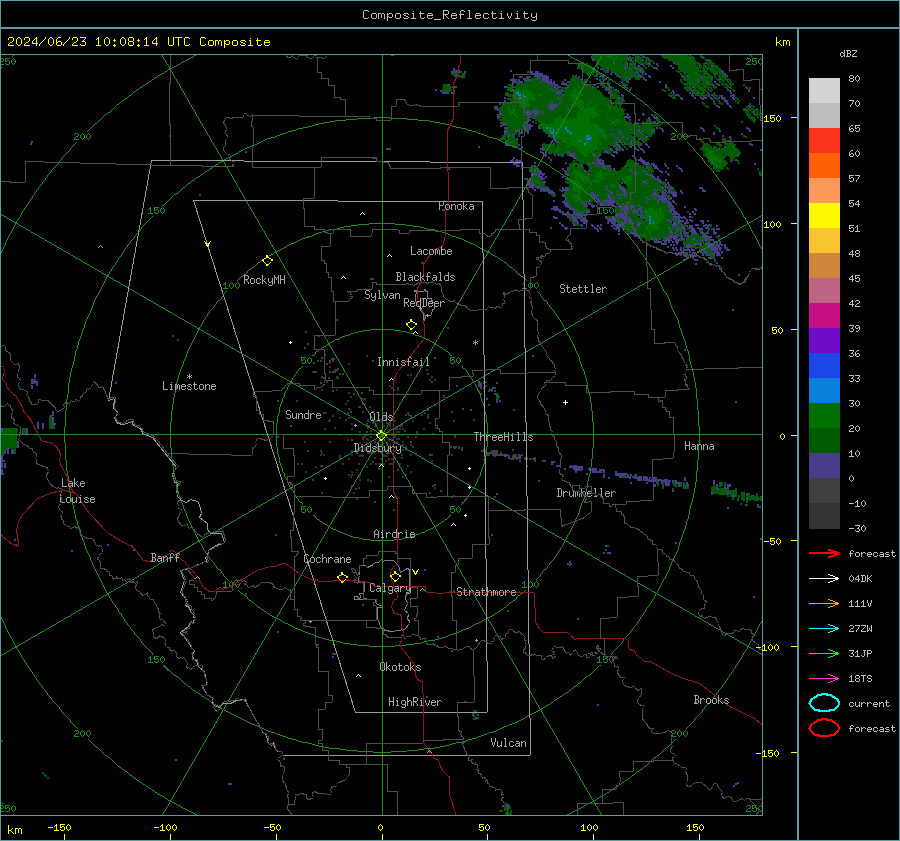Click the yellow diamond marker at Didsbury center
Viewport: 900px width, 841px height.
tap(381, 436)
